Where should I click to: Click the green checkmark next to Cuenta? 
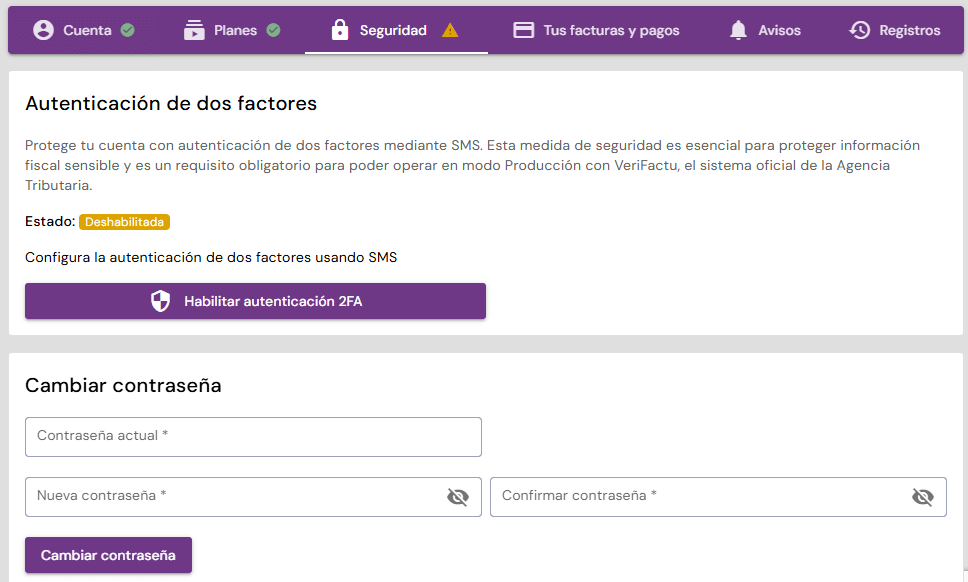point(127,30)
